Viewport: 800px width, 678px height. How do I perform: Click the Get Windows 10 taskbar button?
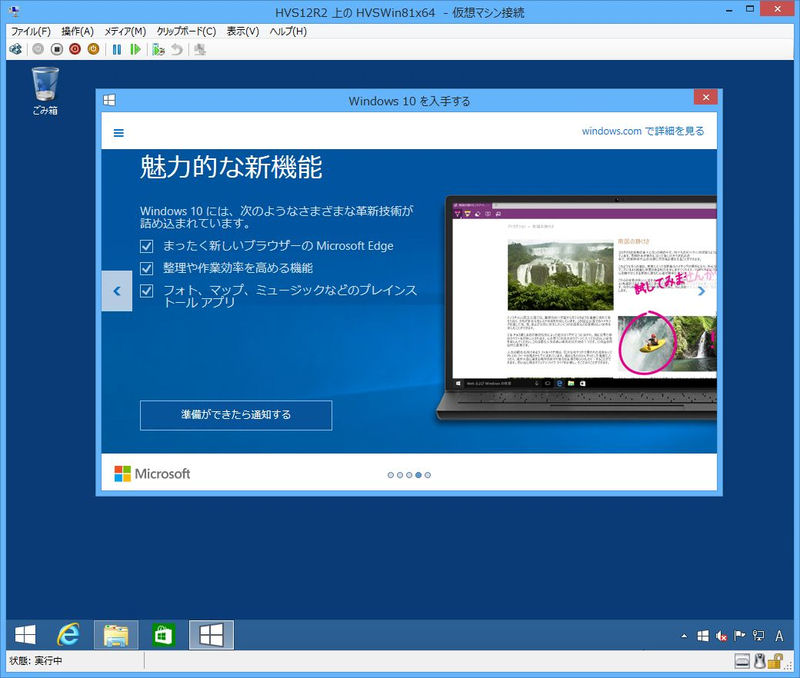click(x=211, y=635)
